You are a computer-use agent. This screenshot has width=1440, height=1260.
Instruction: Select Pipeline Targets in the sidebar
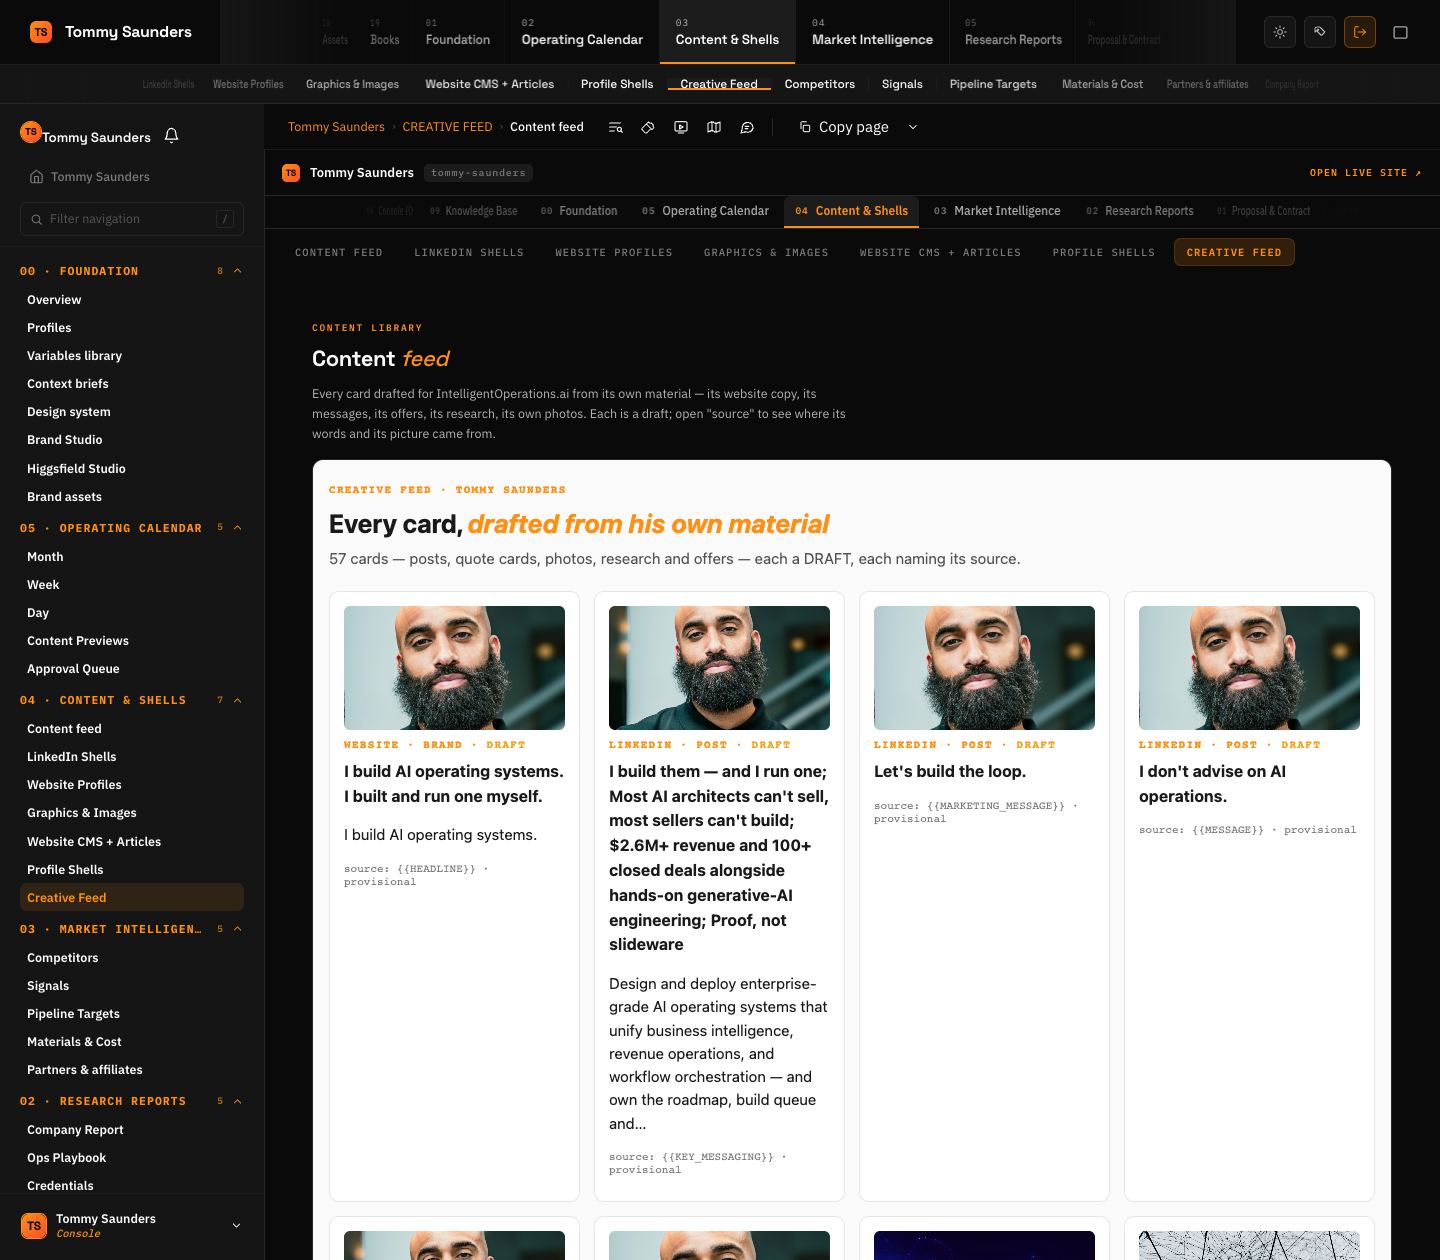(73, 1014)
